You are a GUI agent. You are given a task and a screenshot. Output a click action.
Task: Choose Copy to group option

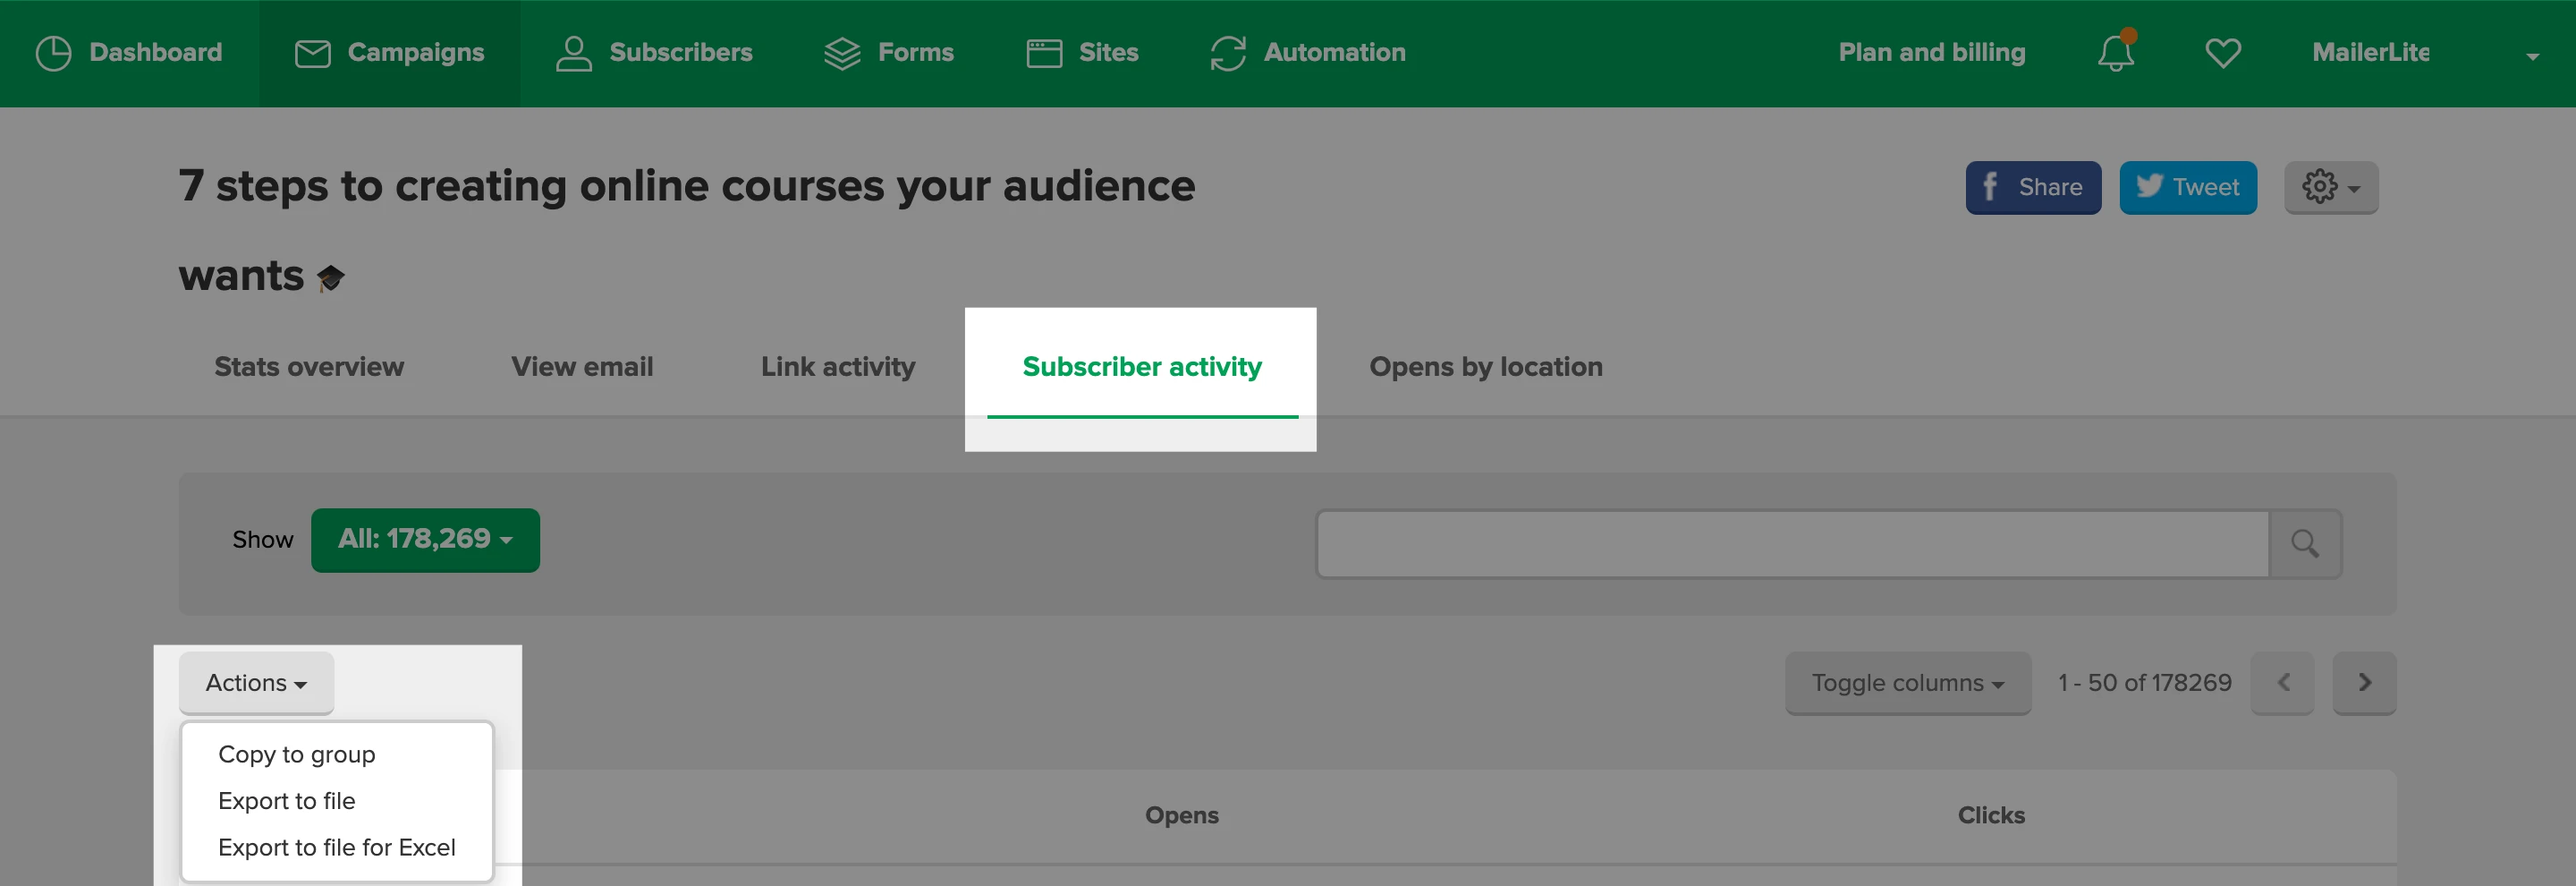pos(296,754)
